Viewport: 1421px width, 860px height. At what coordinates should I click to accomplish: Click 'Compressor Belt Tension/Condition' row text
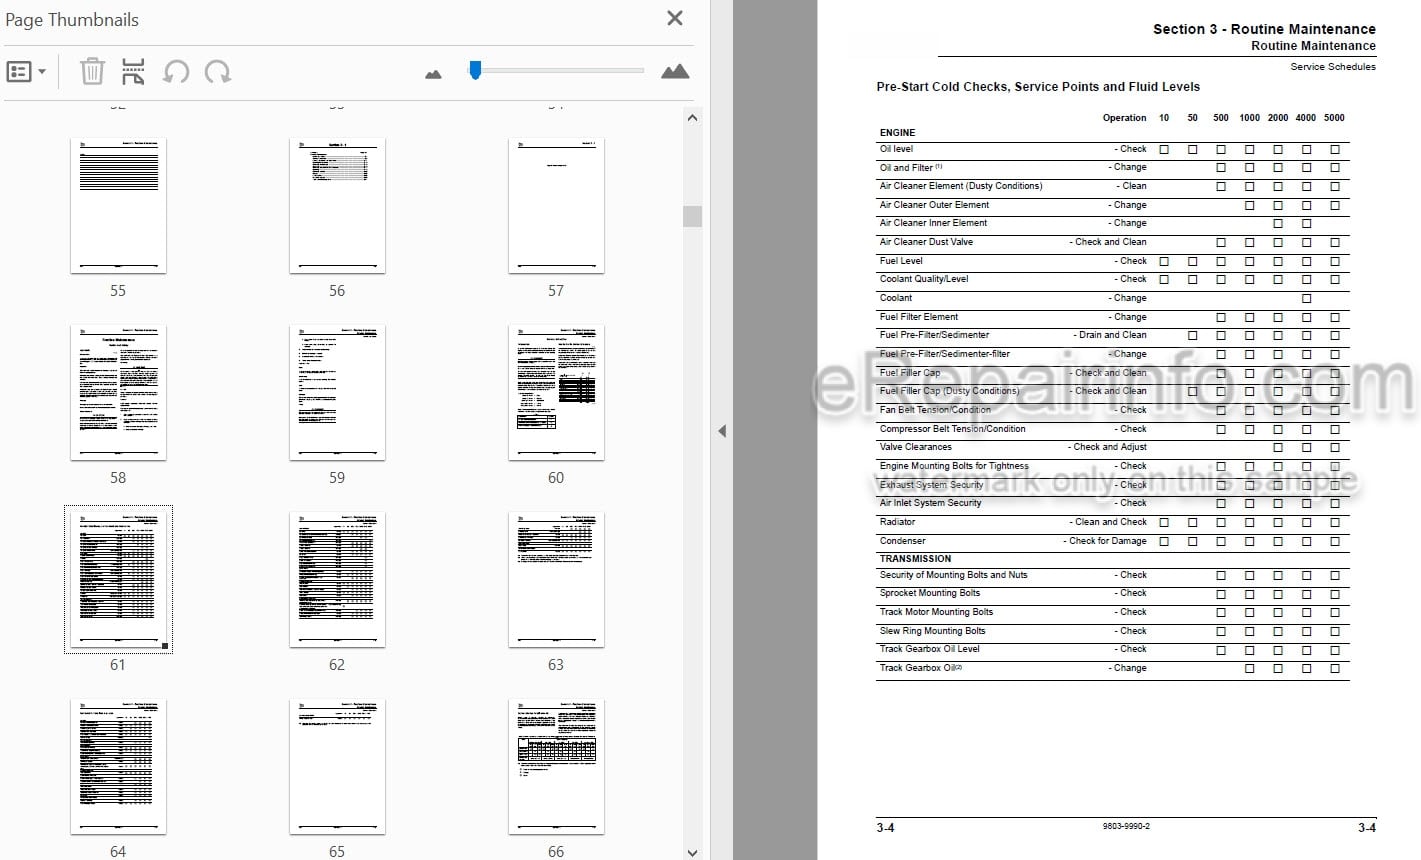point(952,429)
